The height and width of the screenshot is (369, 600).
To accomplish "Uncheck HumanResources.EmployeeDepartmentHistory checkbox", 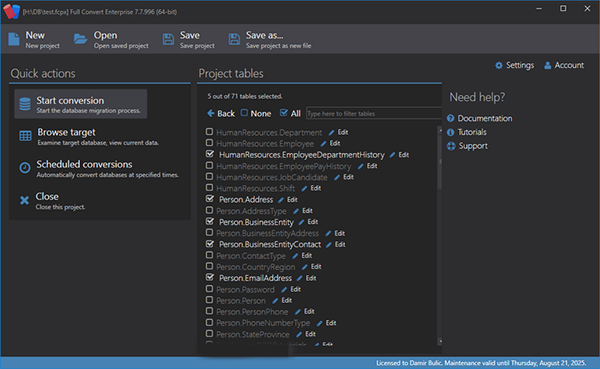I will (209, 154).
